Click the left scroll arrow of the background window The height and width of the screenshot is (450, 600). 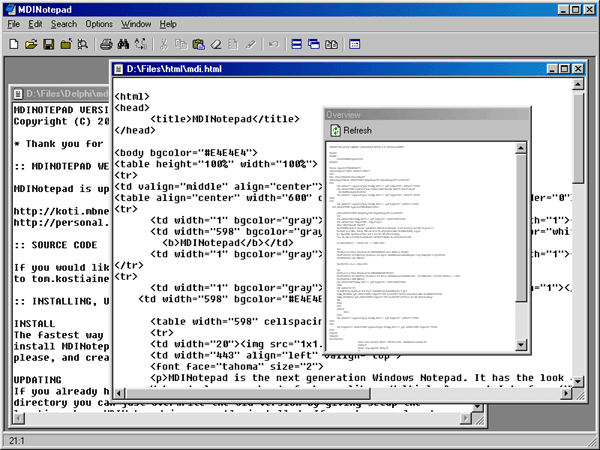point(18,419)
